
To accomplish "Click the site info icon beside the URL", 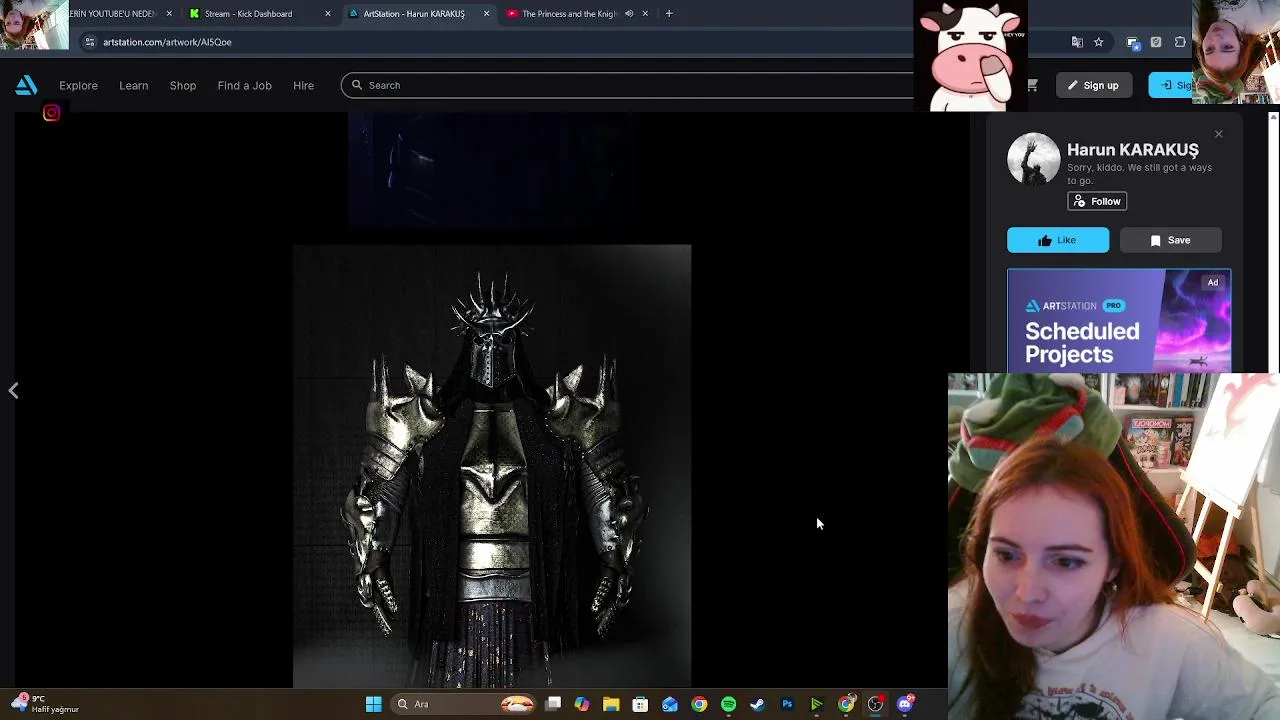I will coord(89,42).
